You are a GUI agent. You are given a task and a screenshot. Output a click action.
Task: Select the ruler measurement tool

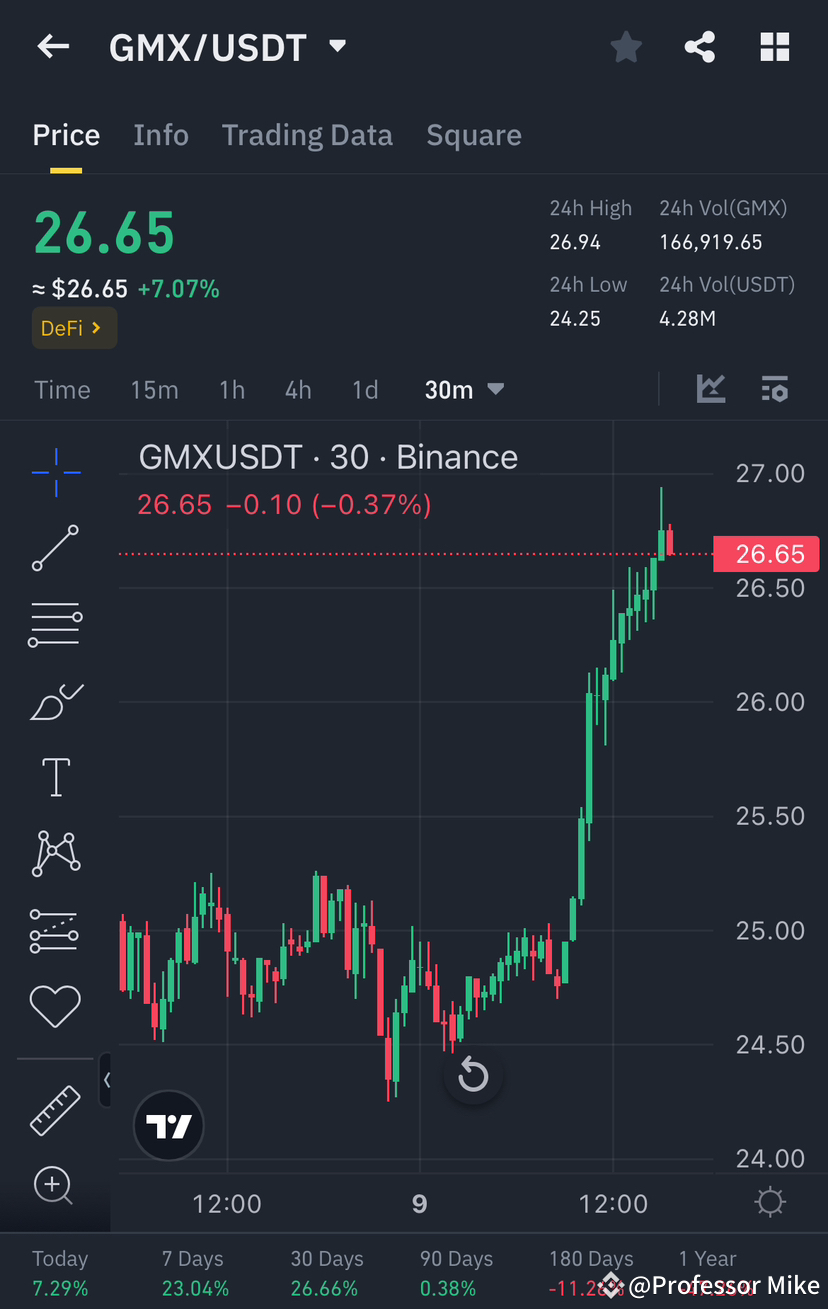[x=55, y=1110]
